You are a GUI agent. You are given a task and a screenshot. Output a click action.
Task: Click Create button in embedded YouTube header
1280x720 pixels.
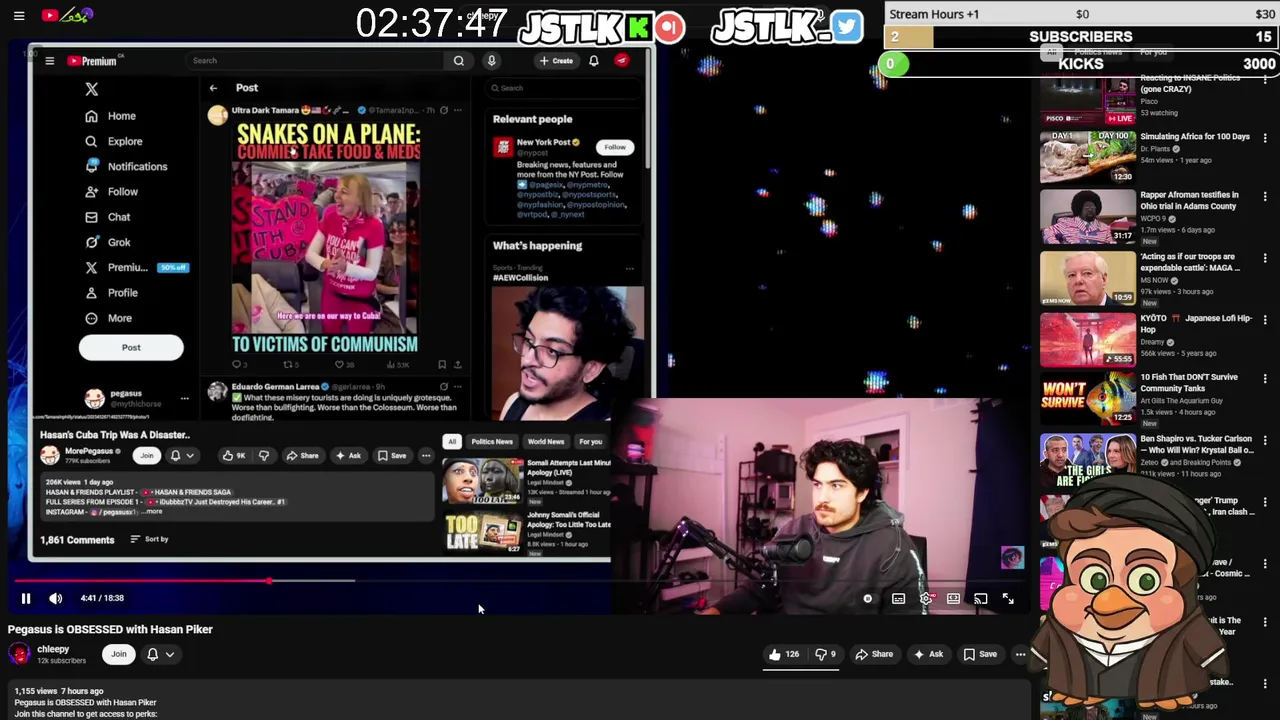(x=556, y=61)
